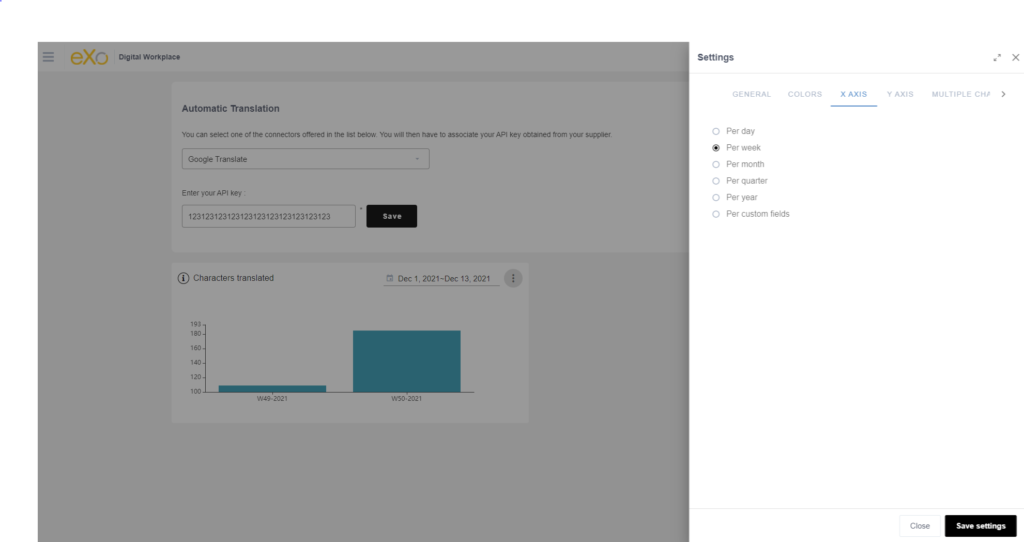The width and height of the screenshot is (1024, 542).
Task: Select the Per quarter radio option
Action: tap(716, 181)
